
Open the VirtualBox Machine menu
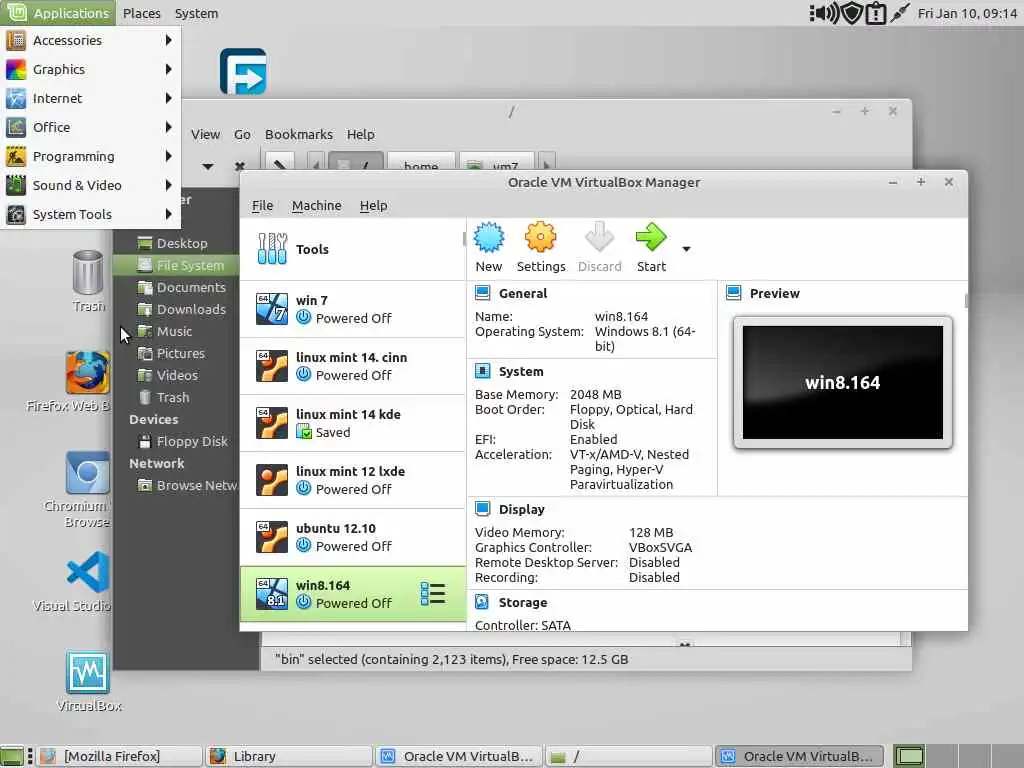pyautogui.click(x=316, y=205)
